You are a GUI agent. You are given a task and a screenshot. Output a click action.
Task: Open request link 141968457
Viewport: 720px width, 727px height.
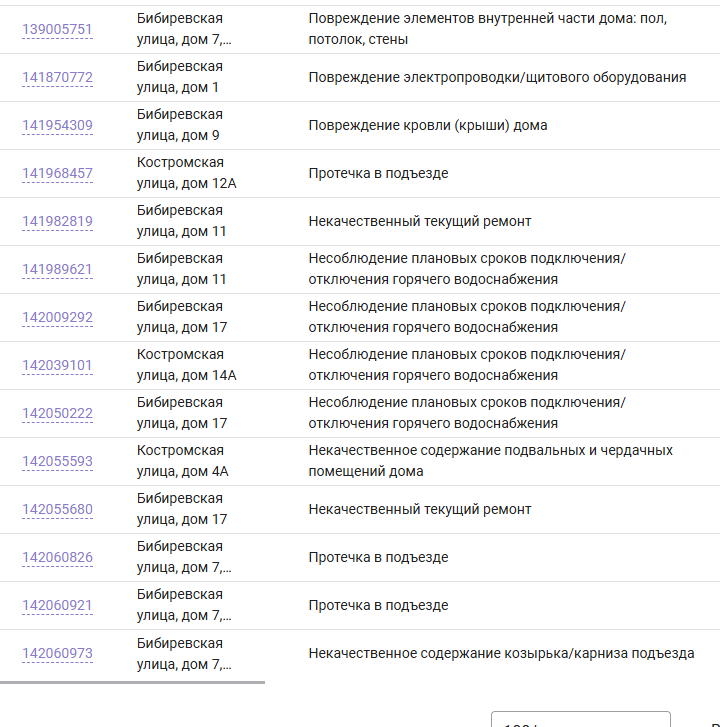(57, 173)
